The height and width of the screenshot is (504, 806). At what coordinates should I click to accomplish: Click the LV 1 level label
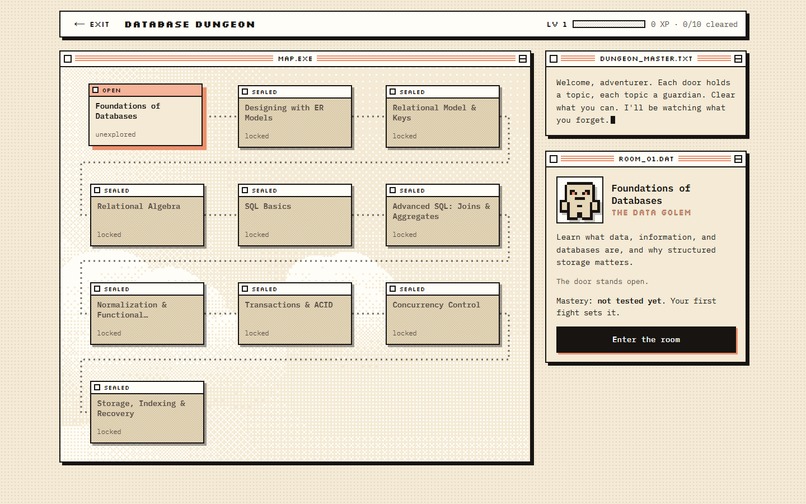557,24
